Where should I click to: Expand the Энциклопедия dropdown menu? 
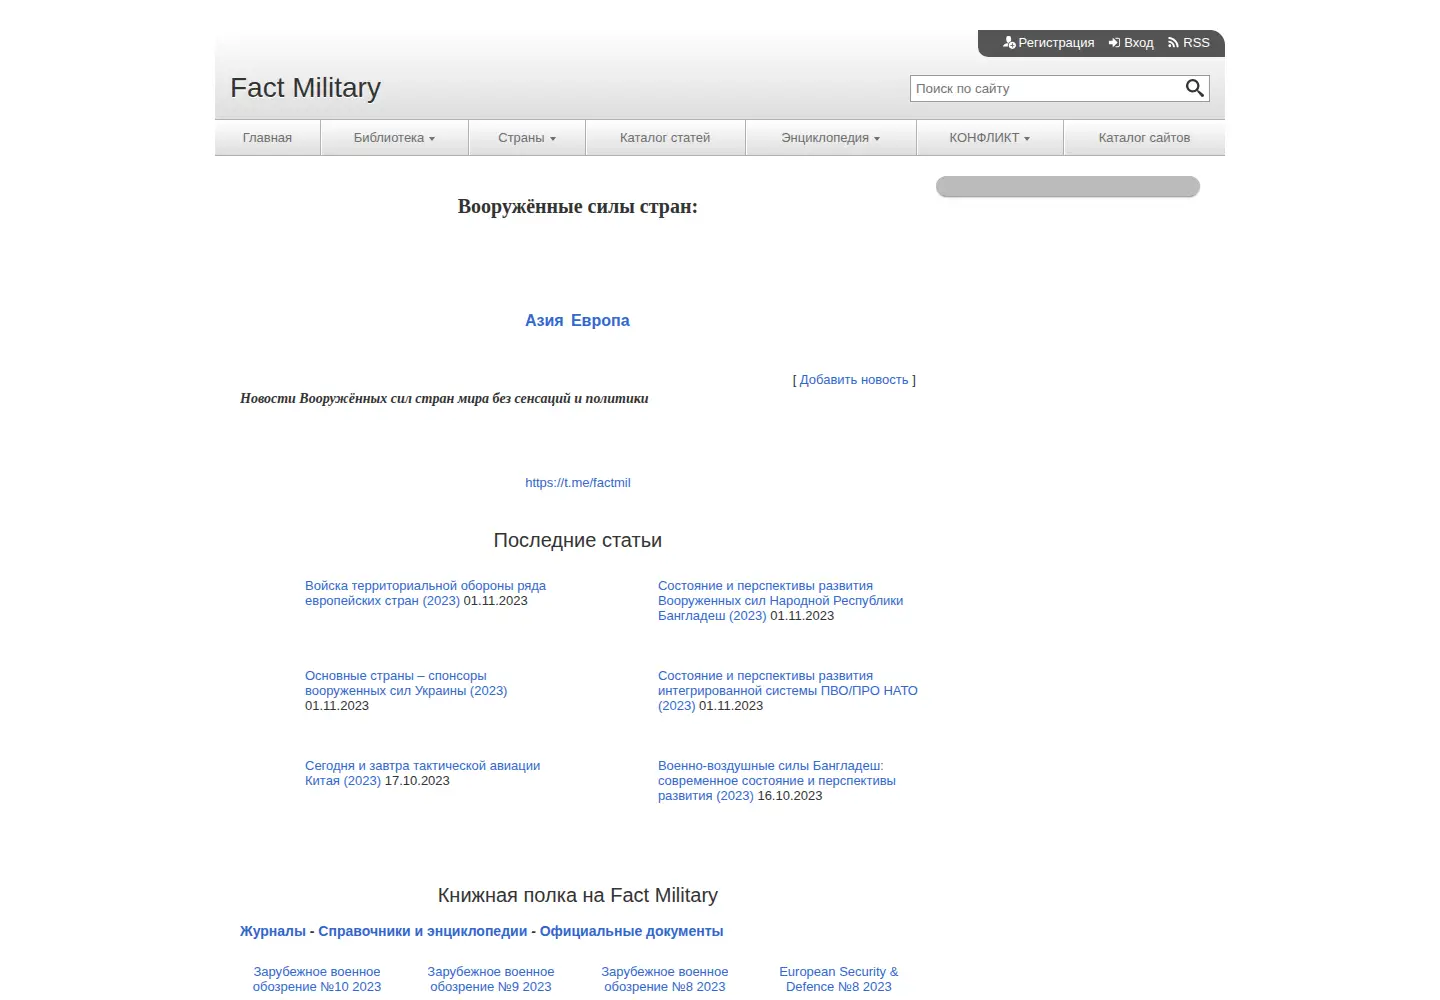click(x=831, y=138)
